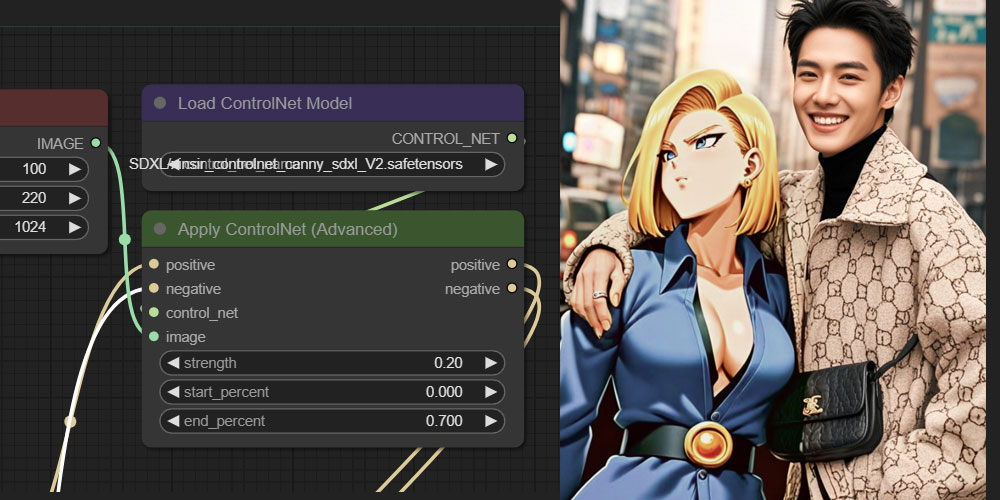Collapse the Load ControlNet Model node dot

[160, 103]
